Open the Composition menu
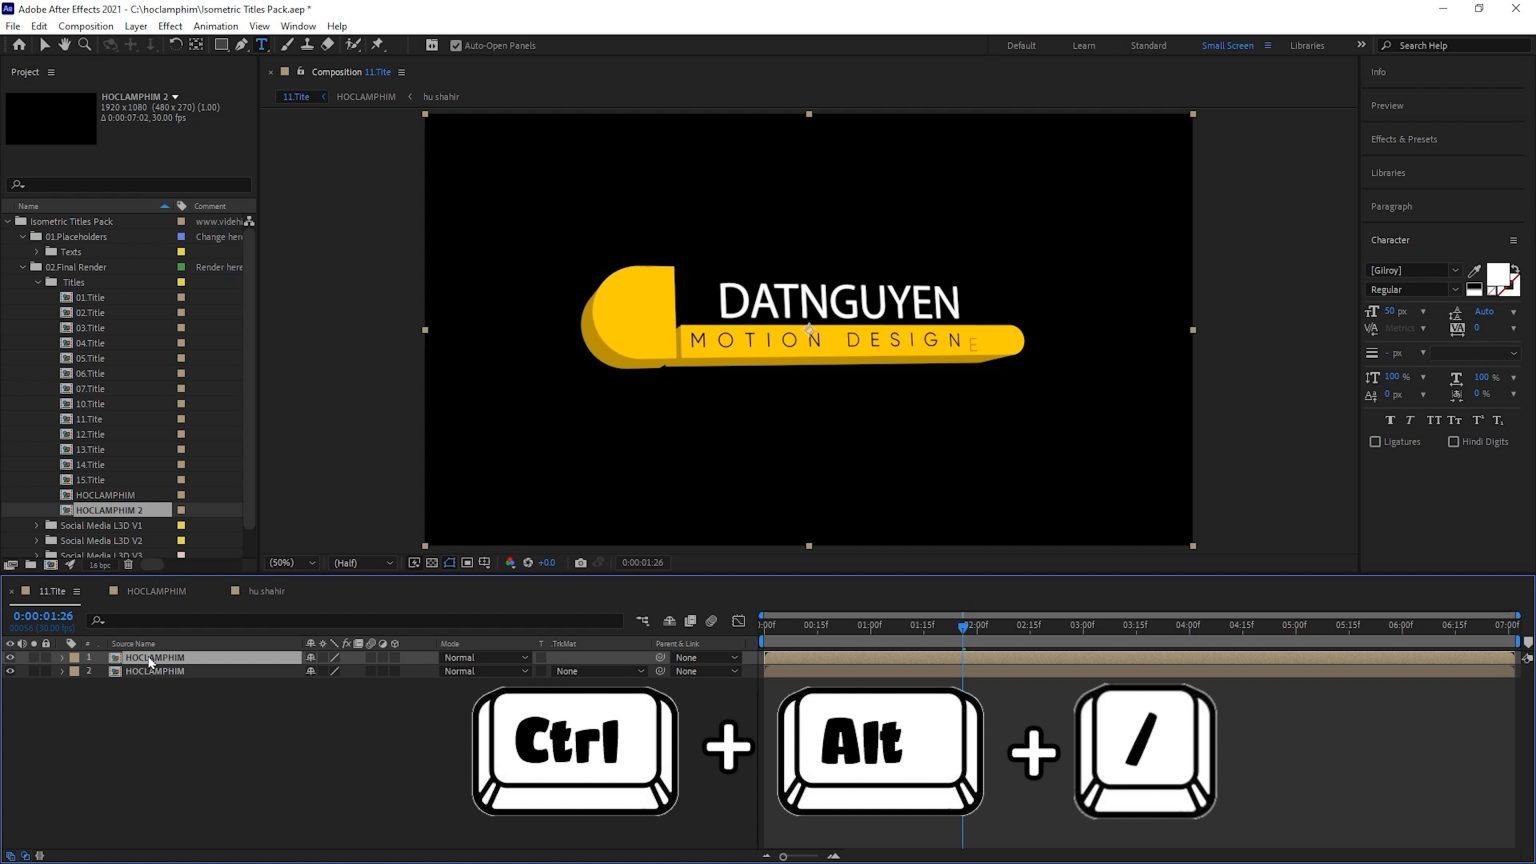The width and height of the screenshot is (1536, 864). pyautogui.click(x=86, y=26)
